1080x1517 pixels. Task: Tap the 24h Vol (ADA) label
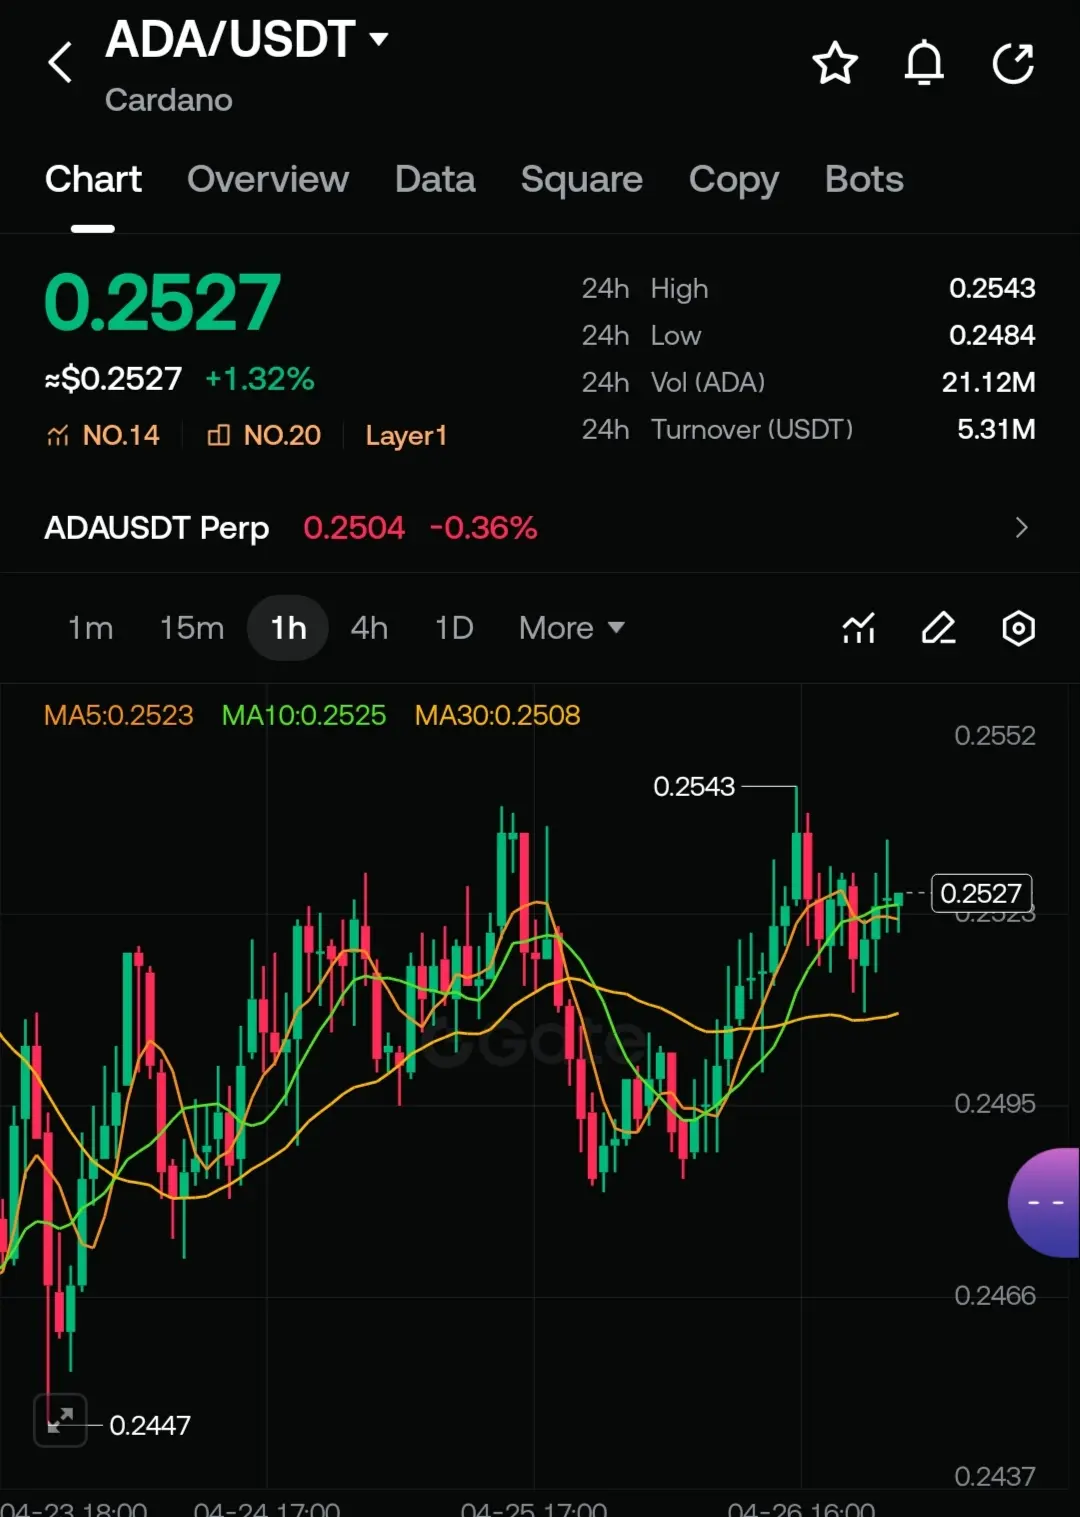[673, 382]
